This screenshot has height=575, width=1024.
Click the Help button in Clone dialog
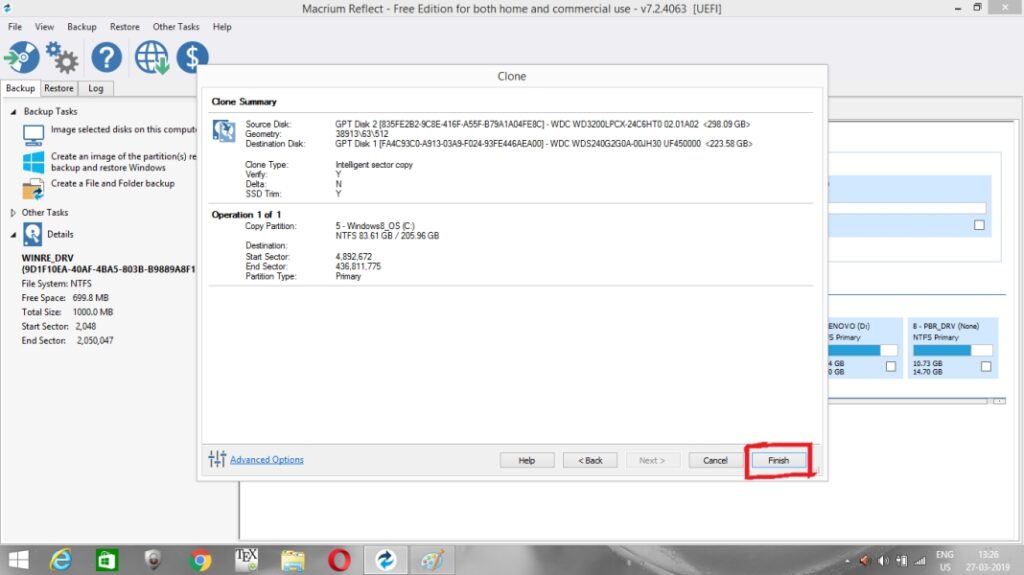pyautogui.click(x=527, y=461)
